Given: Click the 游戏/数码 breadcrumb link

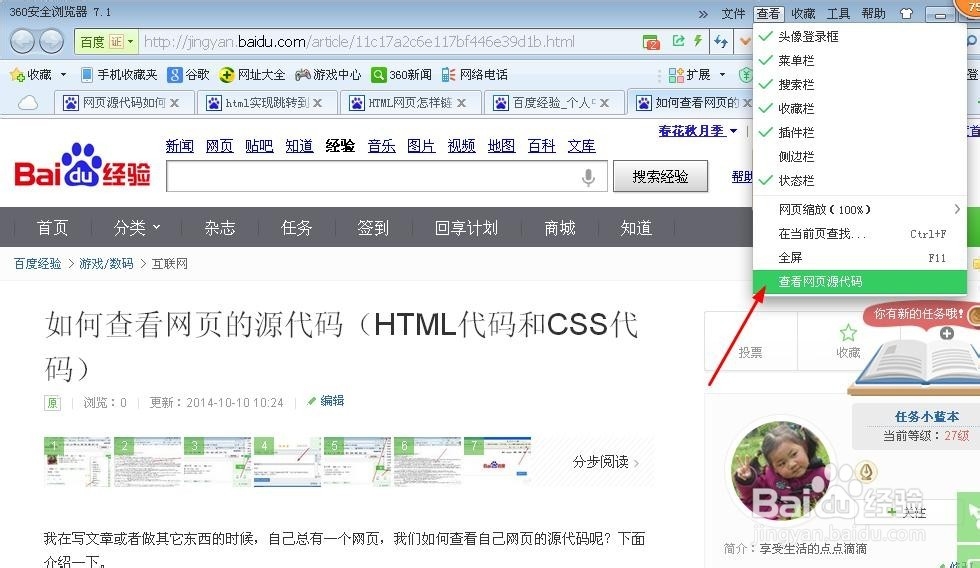Looking at the screenshot, I should point(106,264).
